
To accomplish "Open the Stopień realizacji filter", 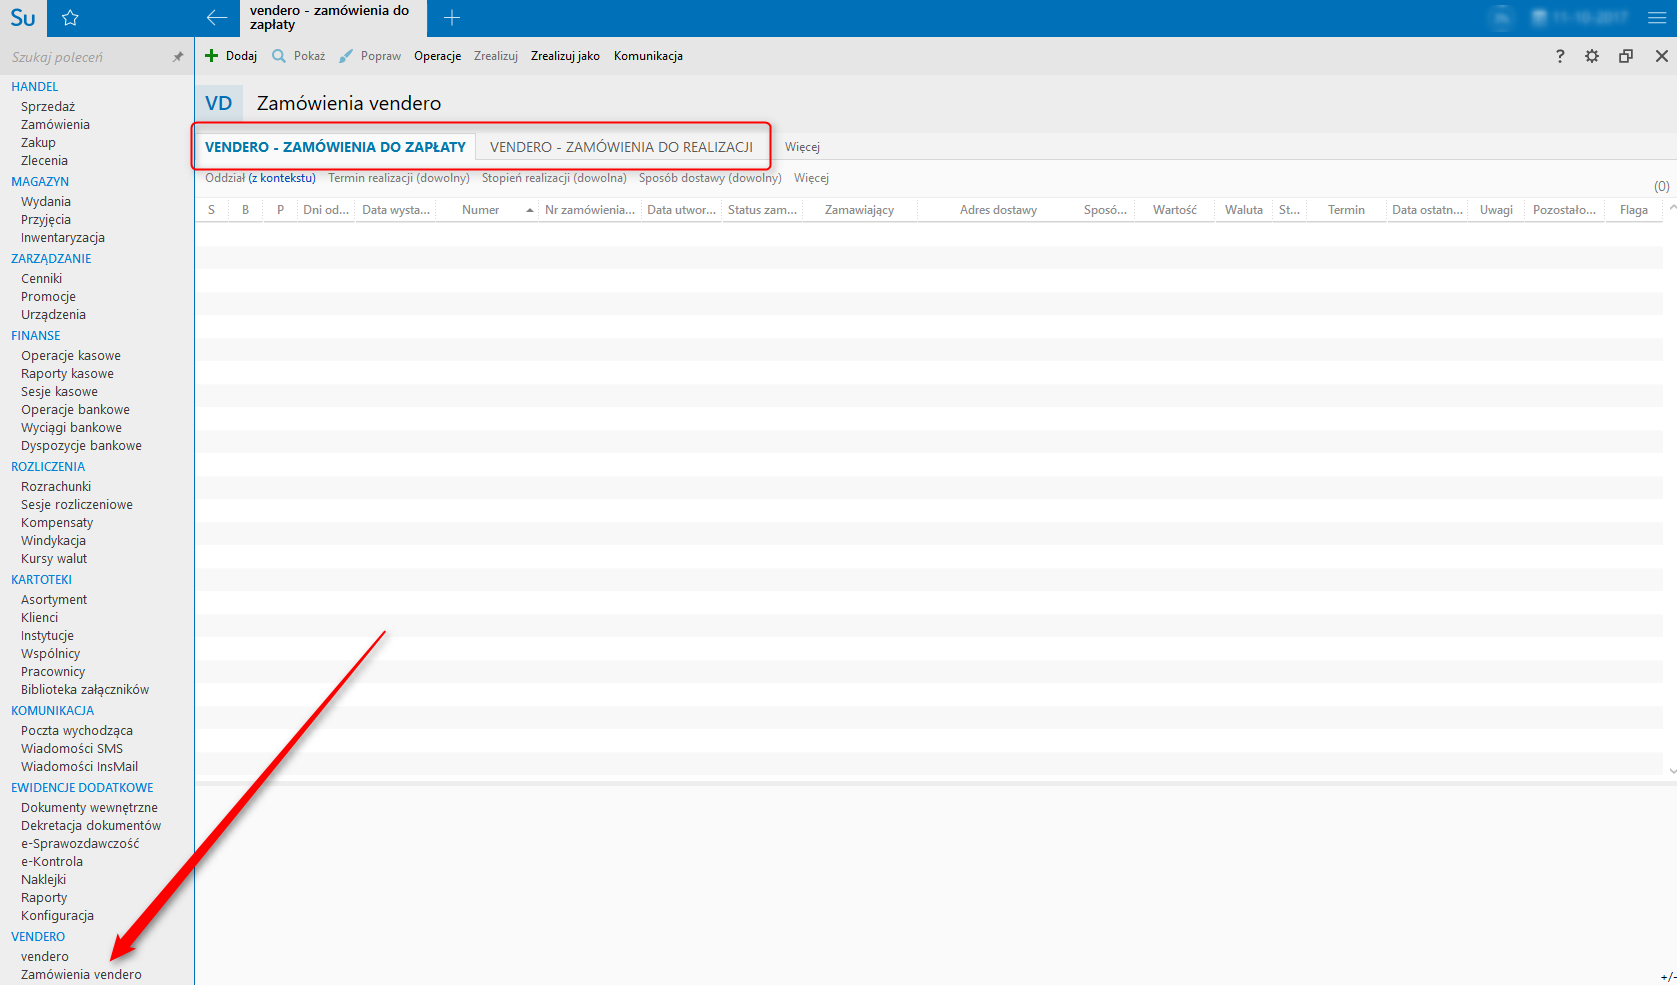I will pyautogui.click(x=554, y=178).
